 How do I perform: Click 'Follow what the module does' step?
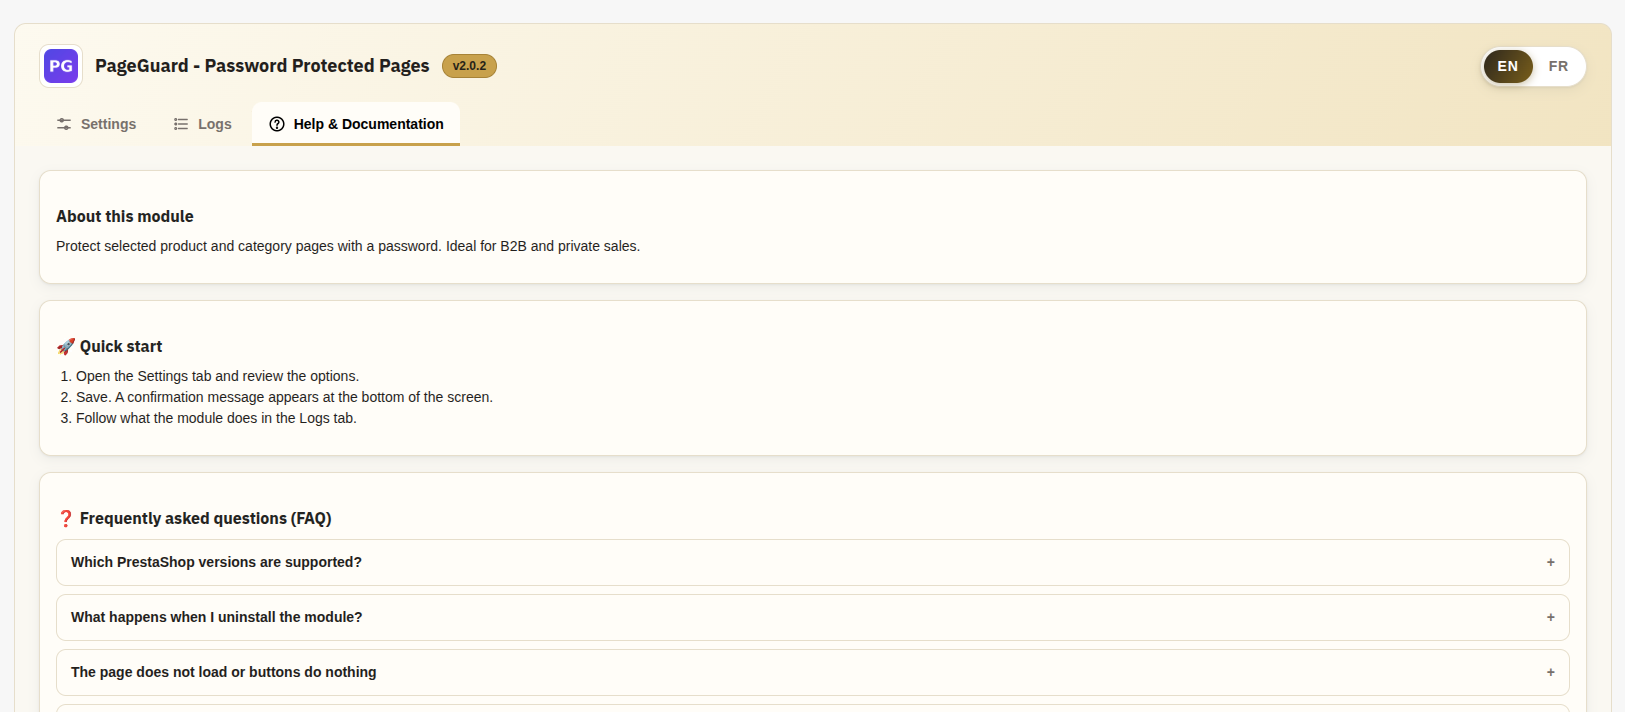click(x=216, y=418)
